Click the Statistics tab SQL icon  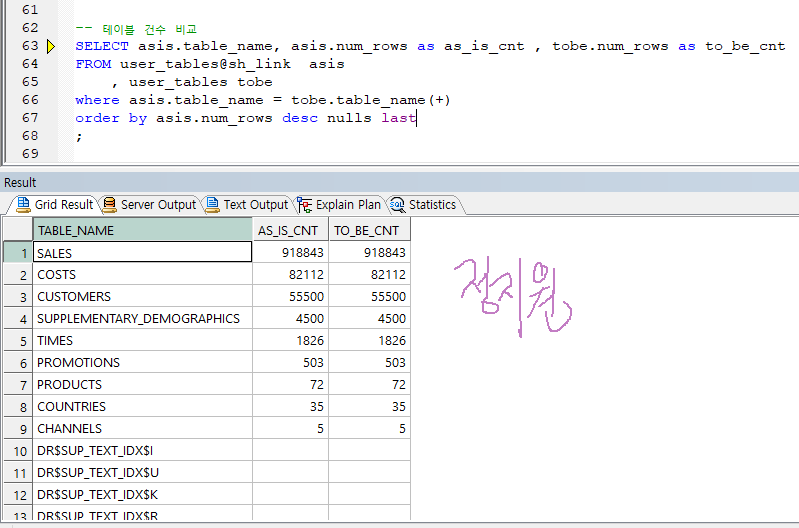coord(397,205)
